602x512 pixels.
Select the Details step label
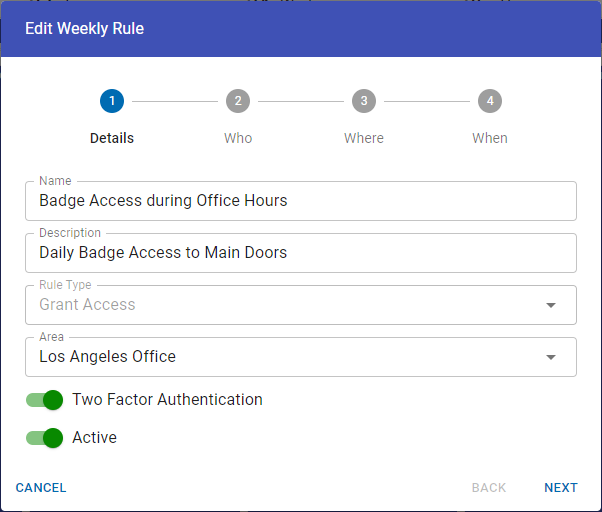coord(112,138)
